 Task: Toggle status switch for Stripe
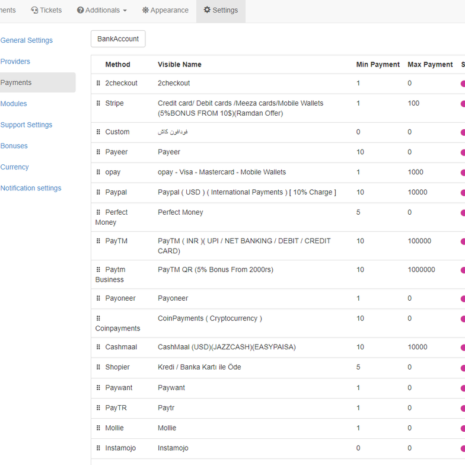(463, 104)
